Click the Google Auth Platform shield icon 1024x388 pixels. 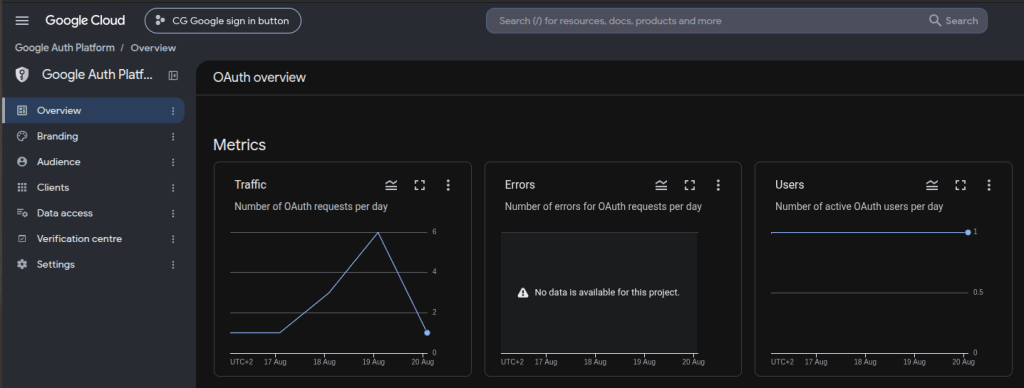pos(22,75)
